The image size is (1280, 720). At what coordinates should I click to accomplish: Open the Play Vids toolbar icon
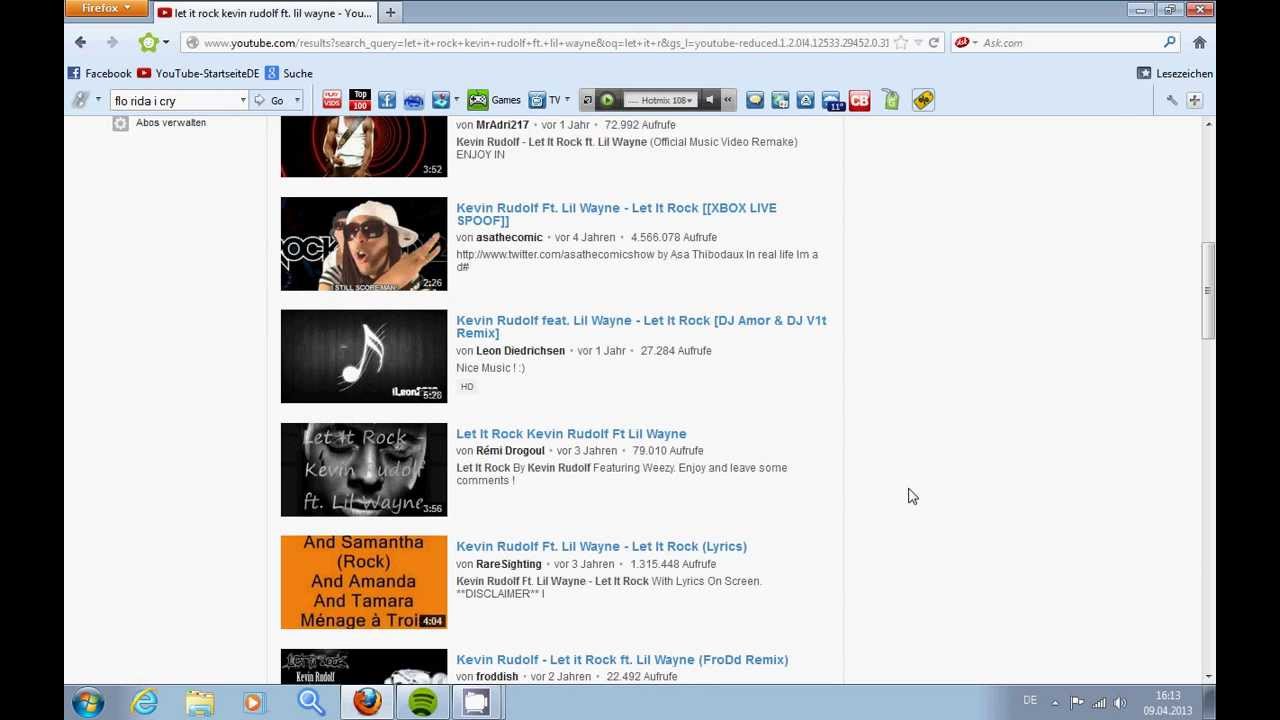point(332,100)
